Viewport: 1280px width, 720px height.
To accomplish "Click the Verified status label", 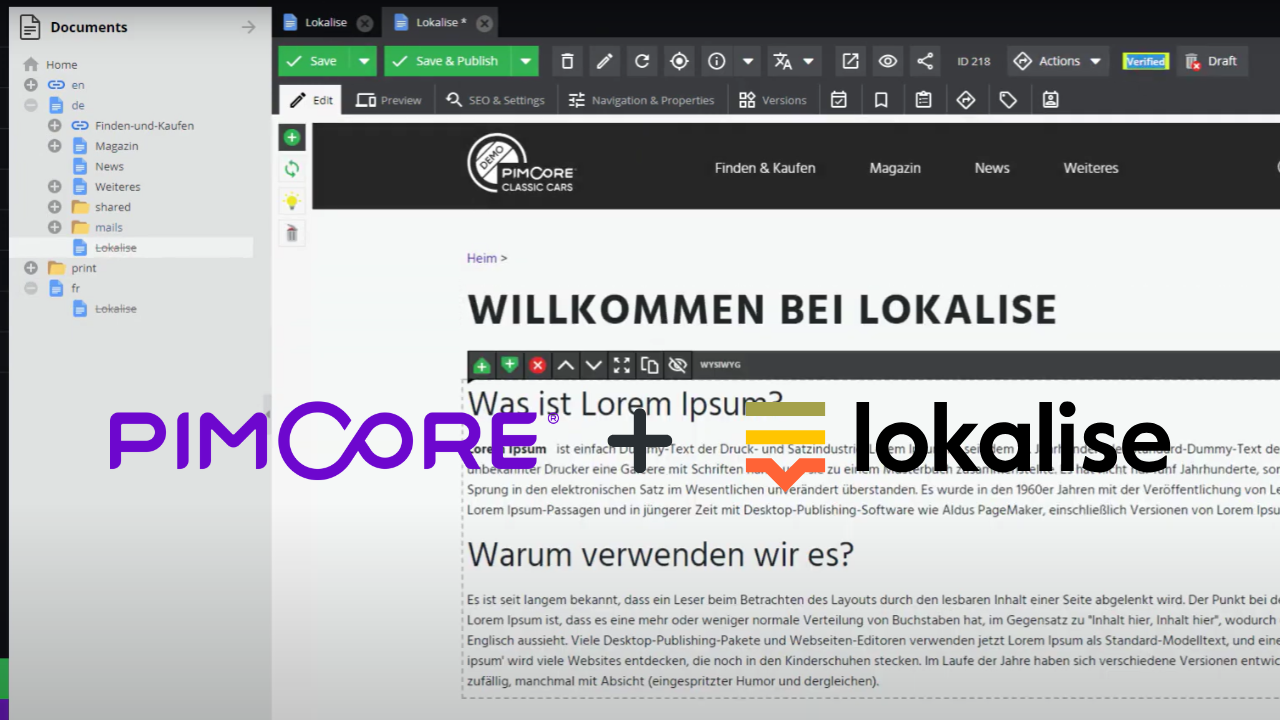I will 1145,61.
